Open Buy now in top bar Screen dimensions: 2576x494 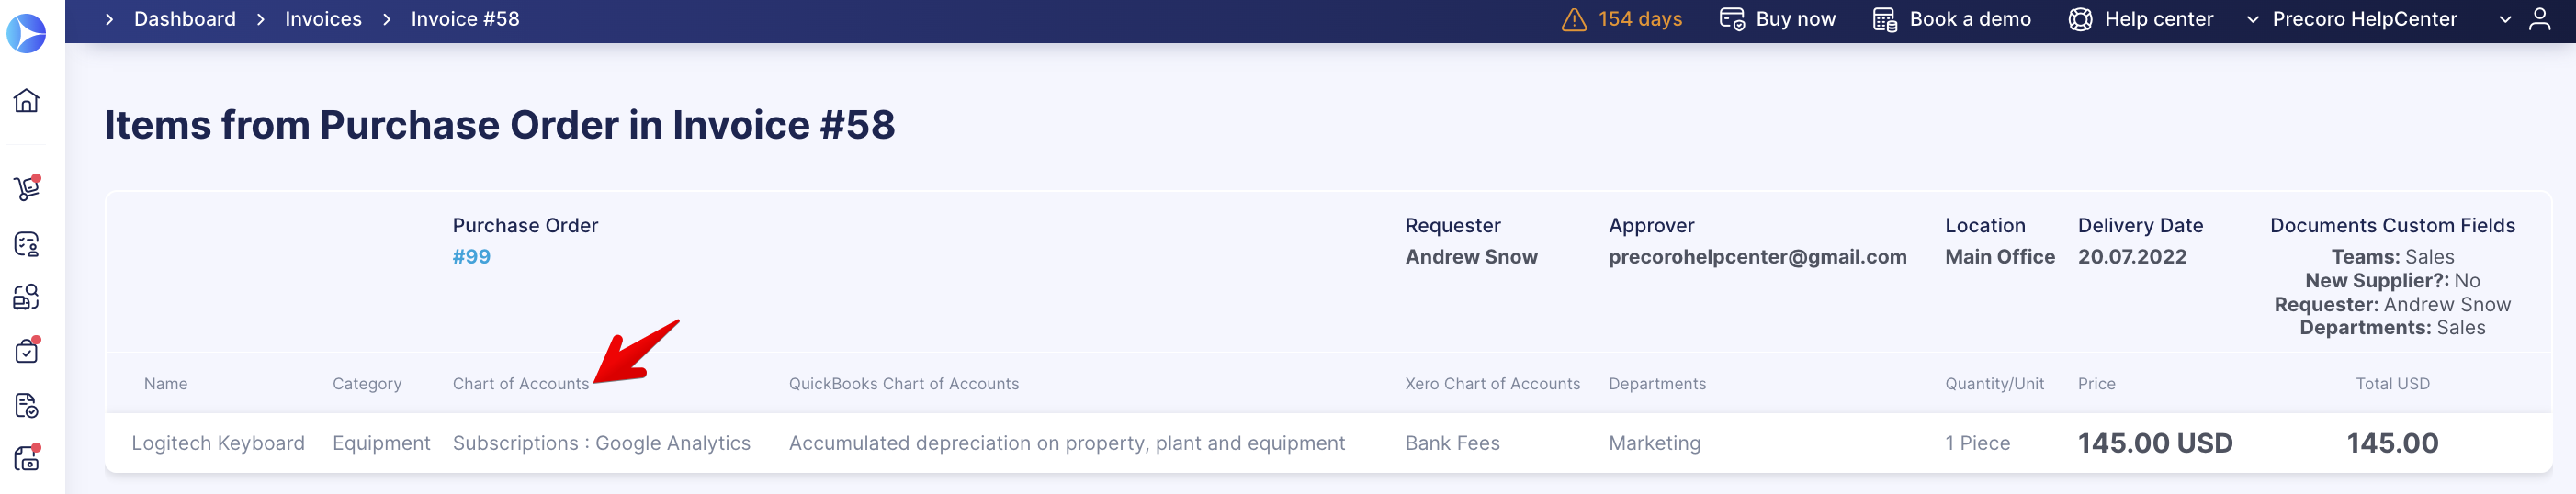coord(1777,19)
